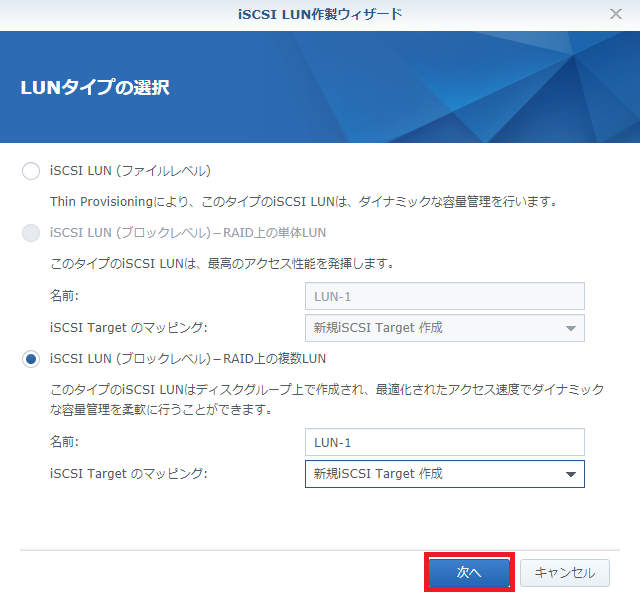Click the 最高のアクセス性能 description line

click(x=221, y=264)
